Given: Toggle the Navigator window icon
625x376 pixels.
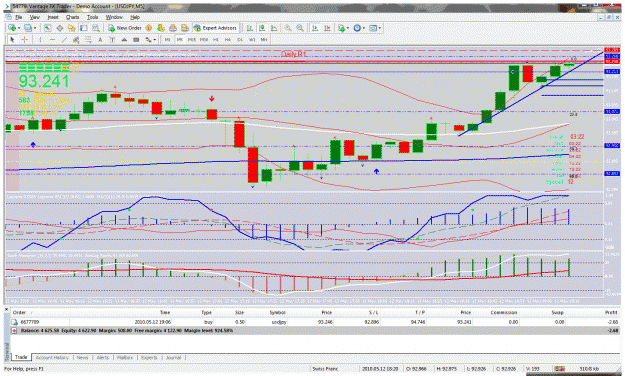Looking at the screenshot, I should tap(72, 28).
